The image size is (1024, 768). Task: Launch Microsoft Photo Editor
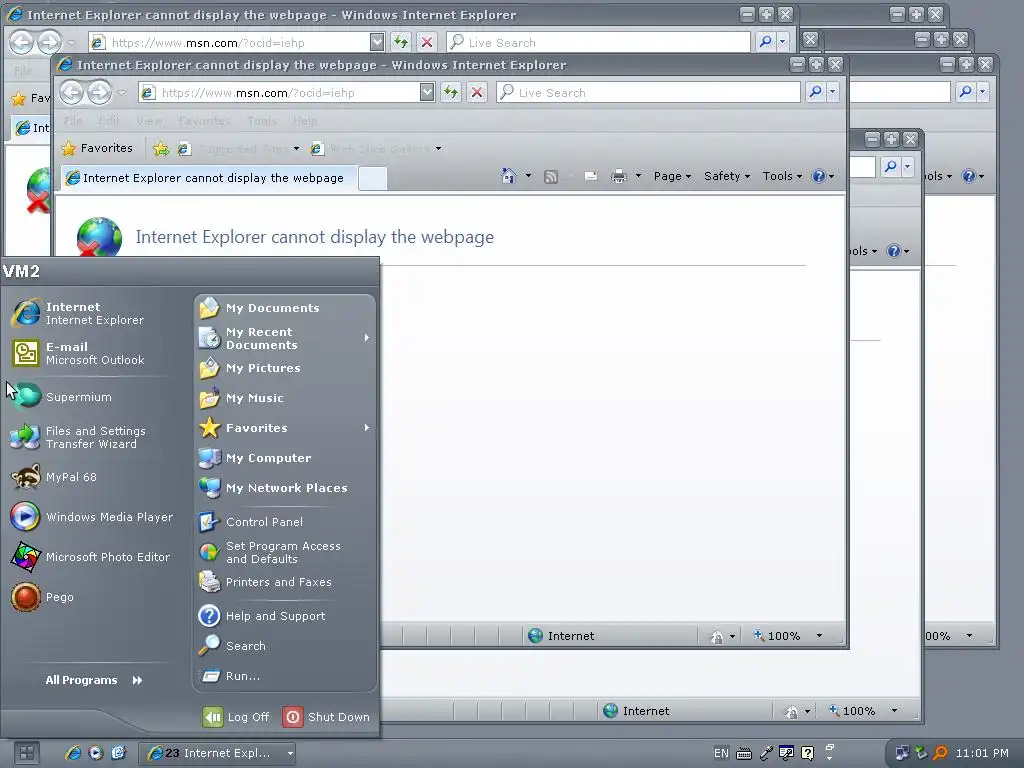pos(91,557)
